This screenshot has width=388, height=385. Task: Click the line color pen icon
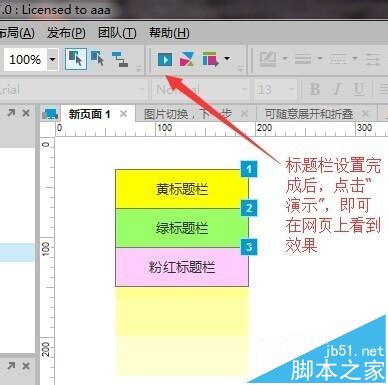coord(268,59)
